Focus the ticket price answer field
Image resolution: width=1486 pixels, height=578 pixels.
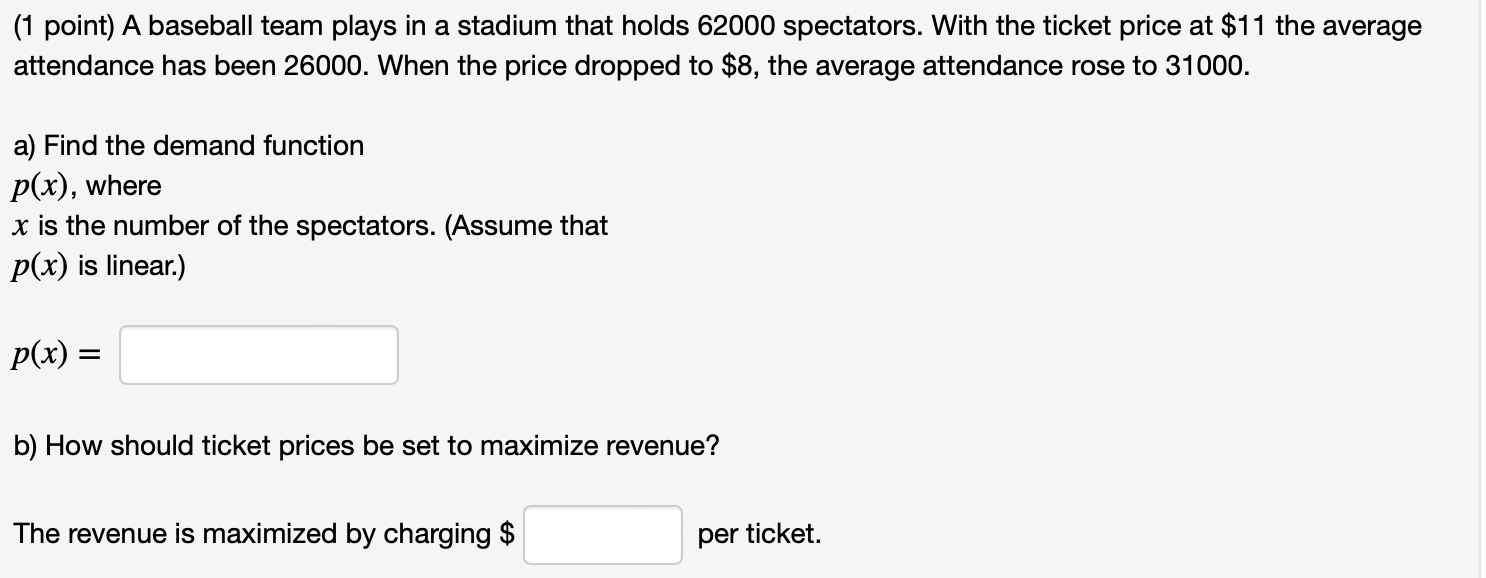click(x=603, y=534)
